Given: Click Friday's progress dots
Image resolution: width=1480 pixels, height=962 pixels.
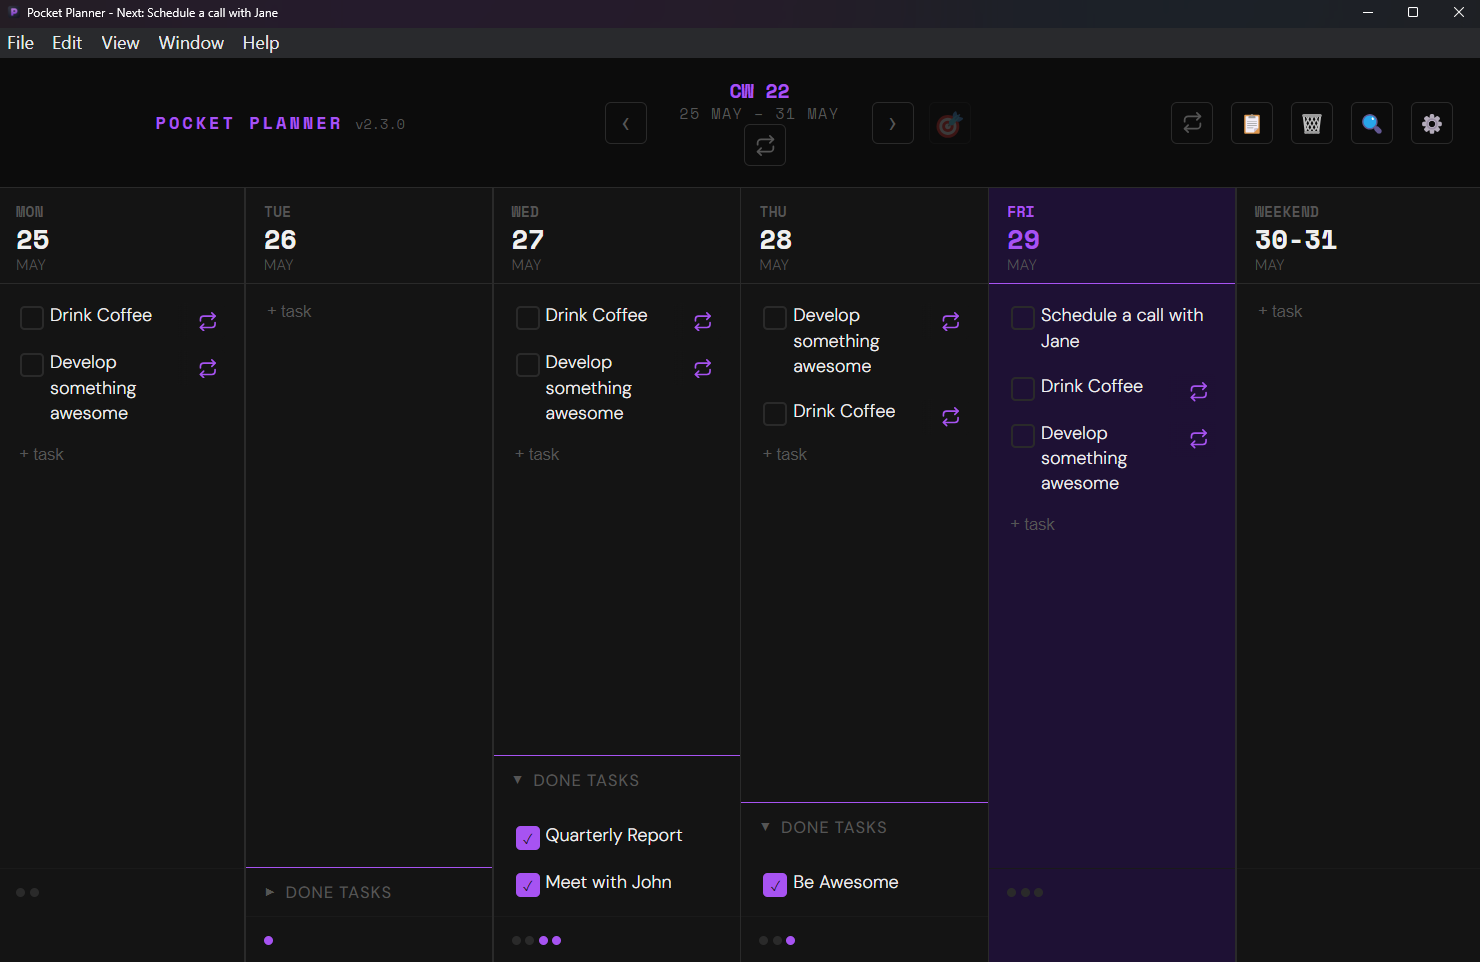Looking at the screenshot, I should point(1025,892).
